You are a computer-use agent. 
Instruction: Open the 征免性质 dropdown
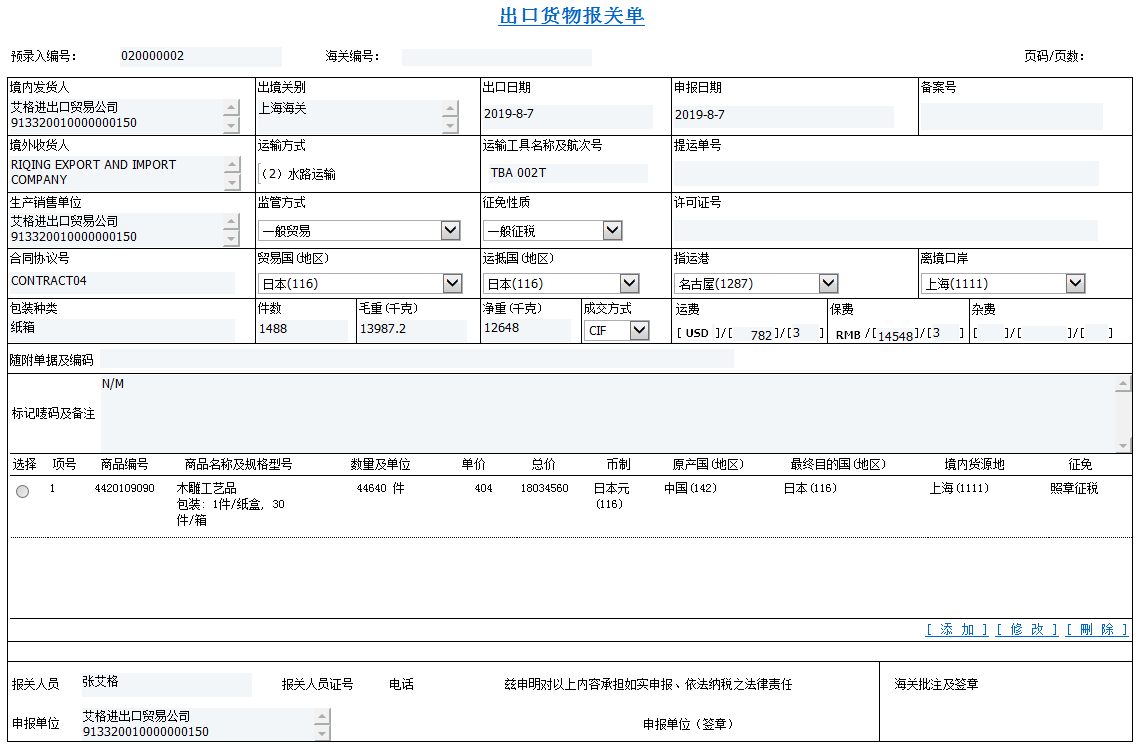pos(612,231)
